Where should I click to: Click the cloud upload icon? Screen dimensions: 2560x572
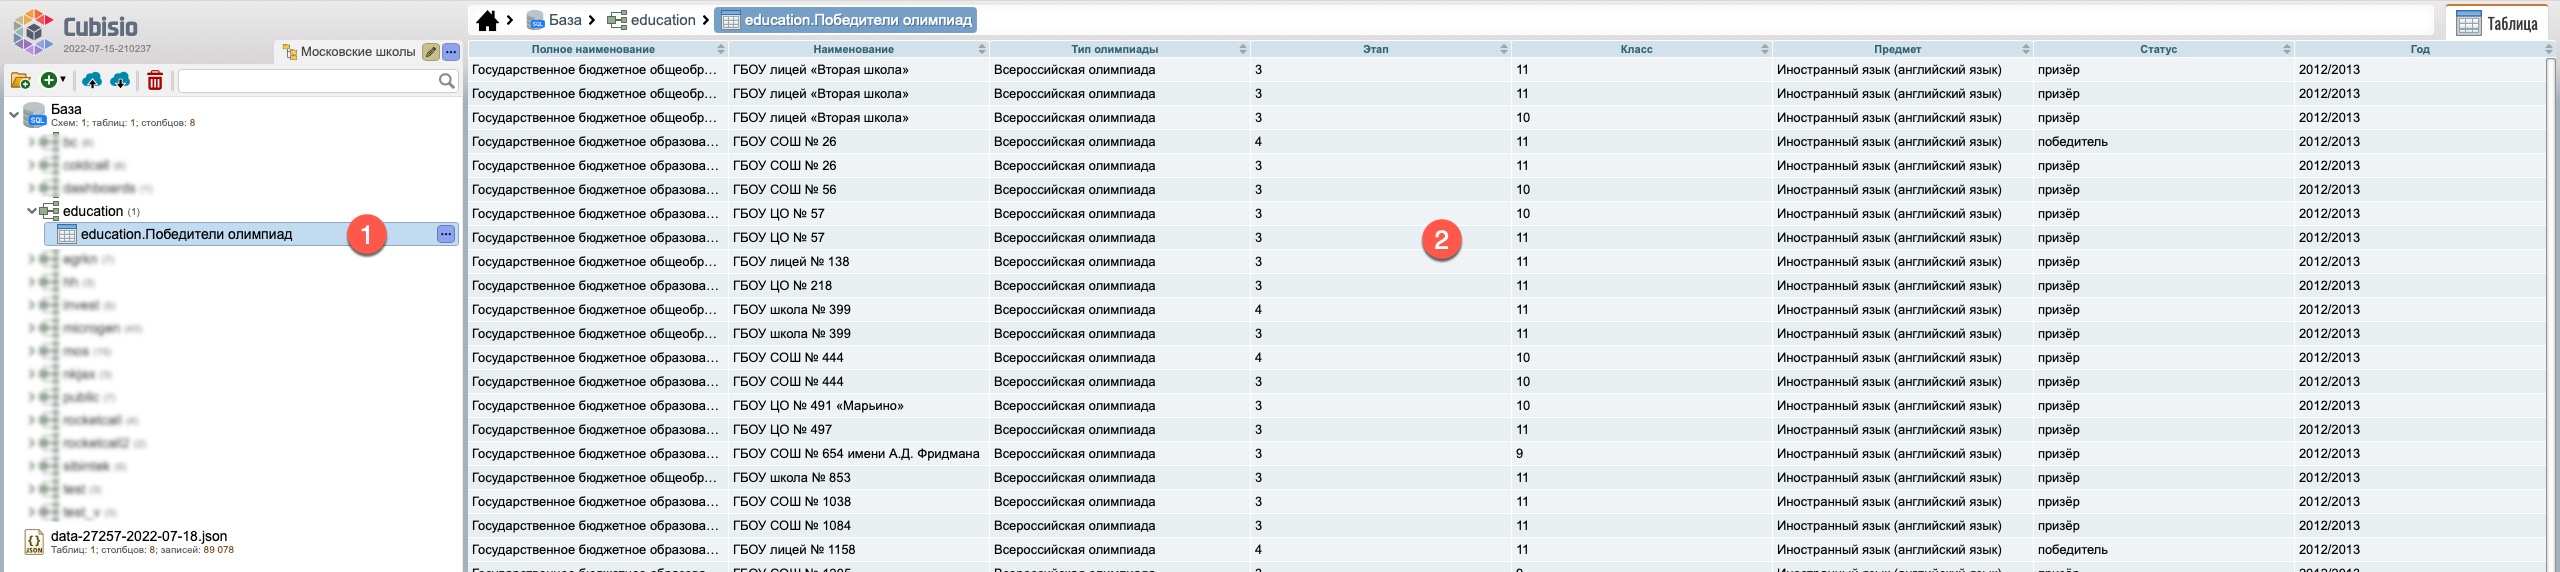(x=92, y=81)
